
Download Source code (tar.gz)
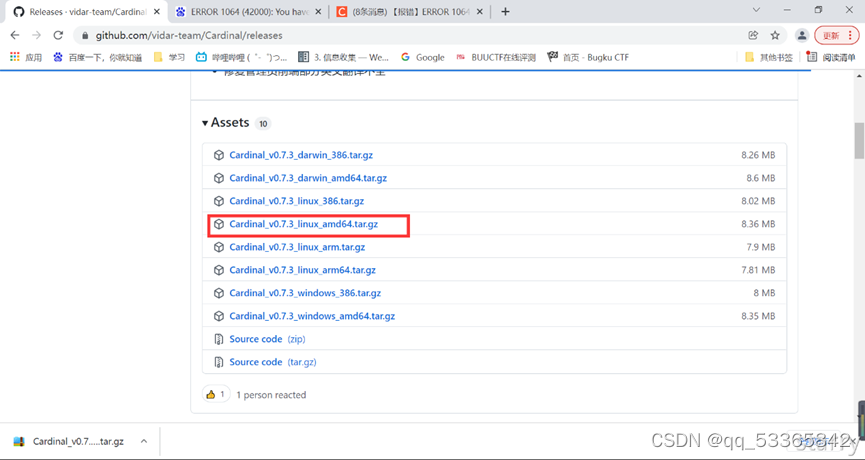point(273,362)
